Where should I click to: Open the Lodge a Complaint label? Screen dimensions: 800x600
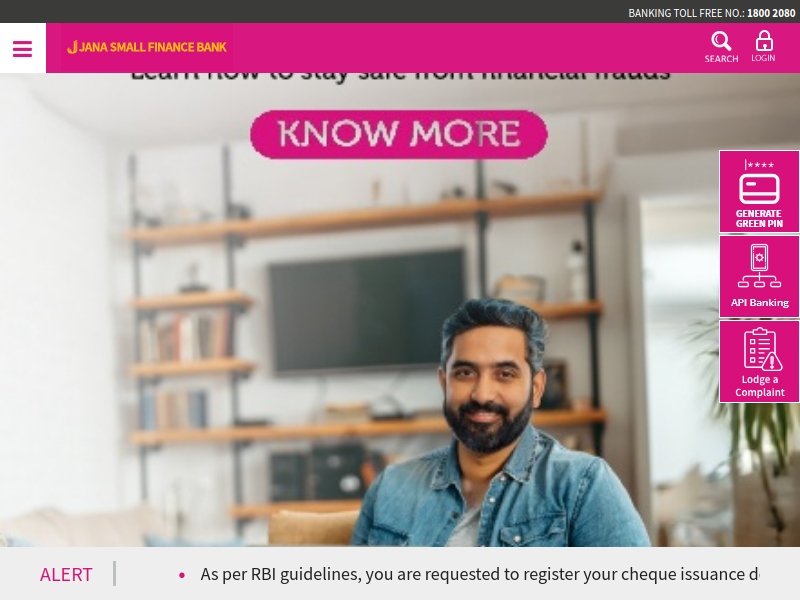tap(760, 386)
